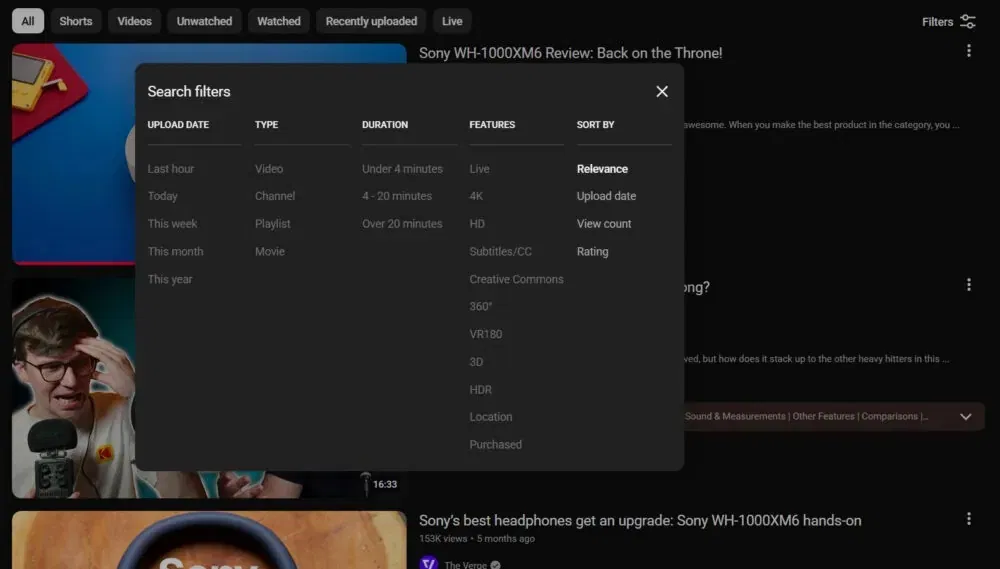
Task: Enable the Subtitles/CC feature filter
Action: click(500, 251)
